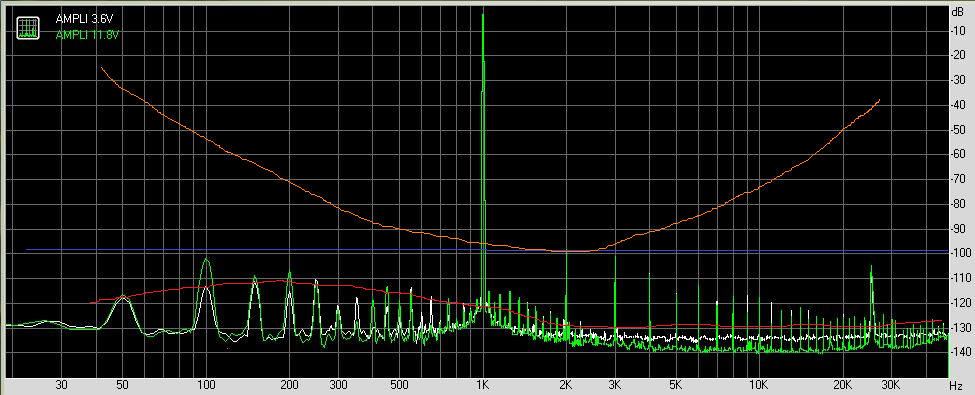Click the spectrum analyzer icon in the legend
Image resolution: width=975 pixels, height=395 pixels.
pyautogui.click(x=28, y=27)
